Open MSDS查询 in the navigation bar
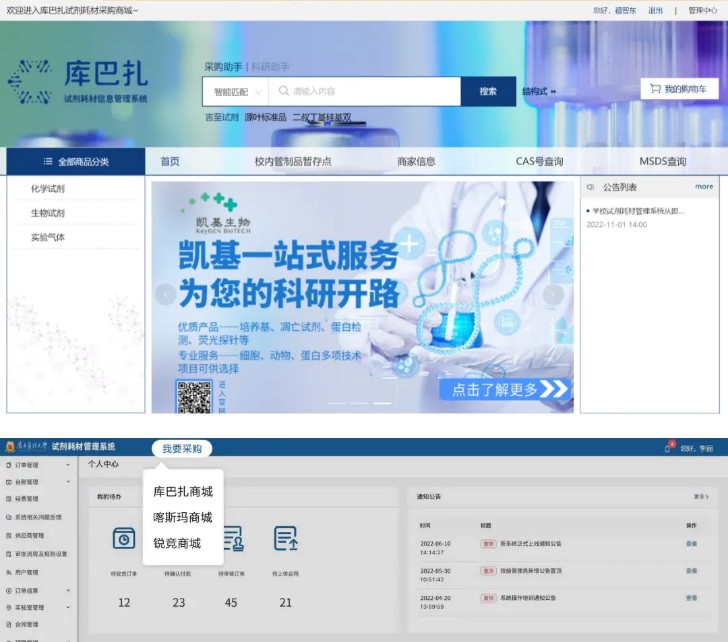 (663, 162)
